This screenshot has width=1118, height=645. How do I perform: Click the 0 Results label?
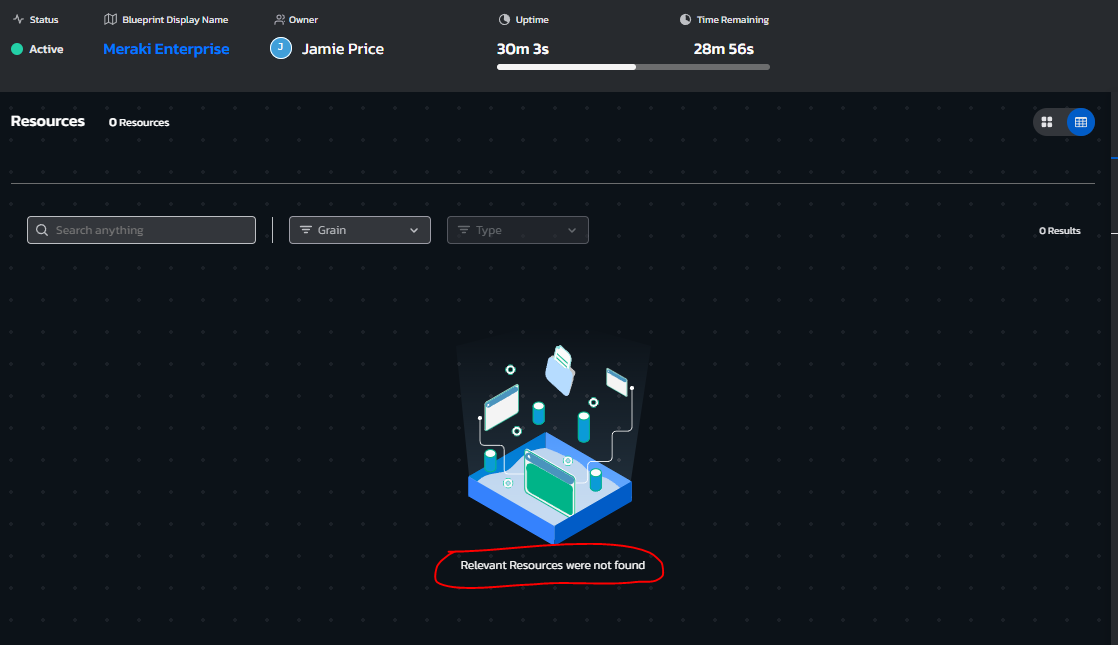click(x=1059, y=230)
